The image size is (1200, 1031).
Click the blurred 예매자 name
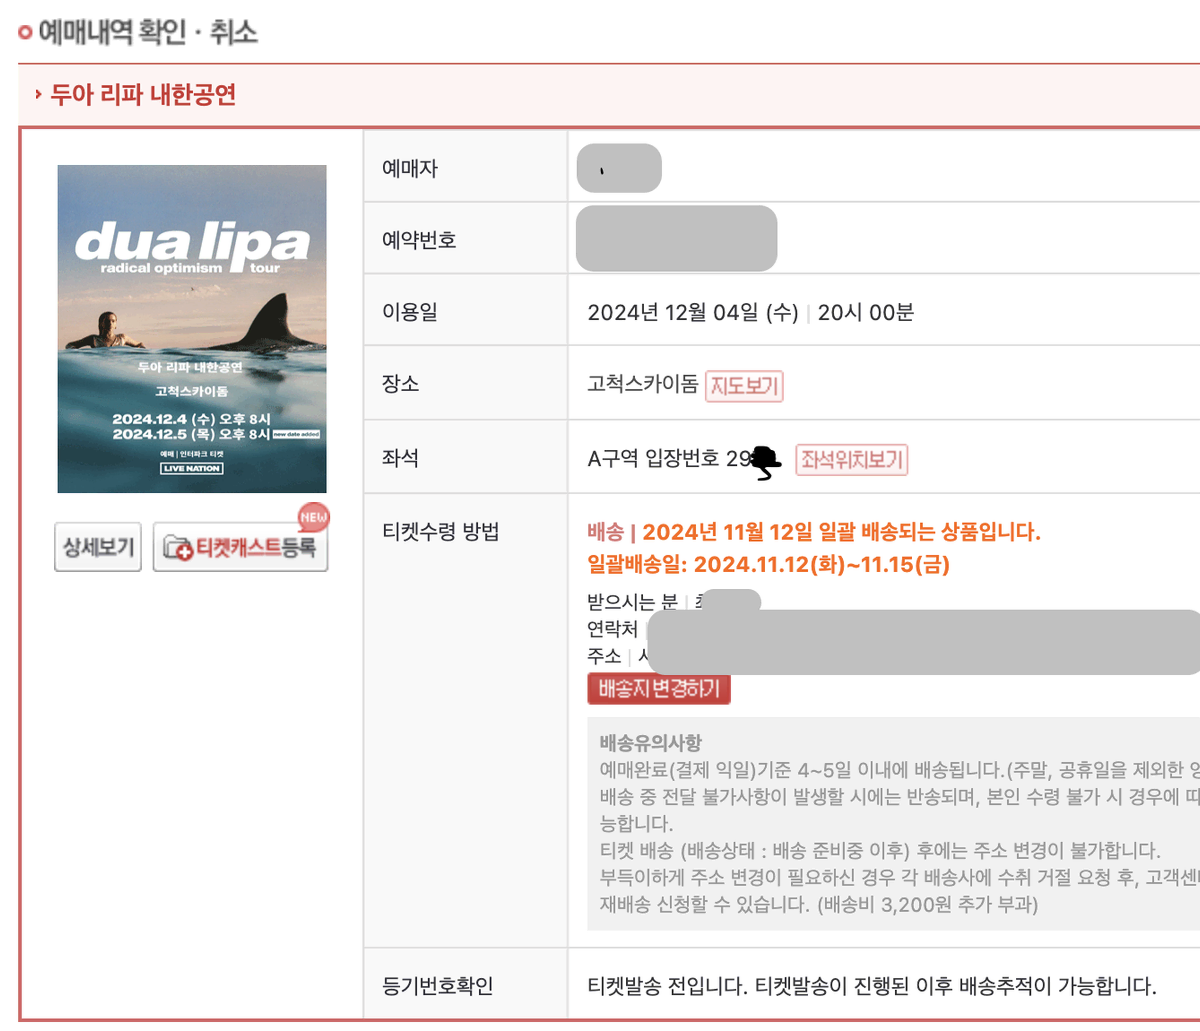(619, 168)
